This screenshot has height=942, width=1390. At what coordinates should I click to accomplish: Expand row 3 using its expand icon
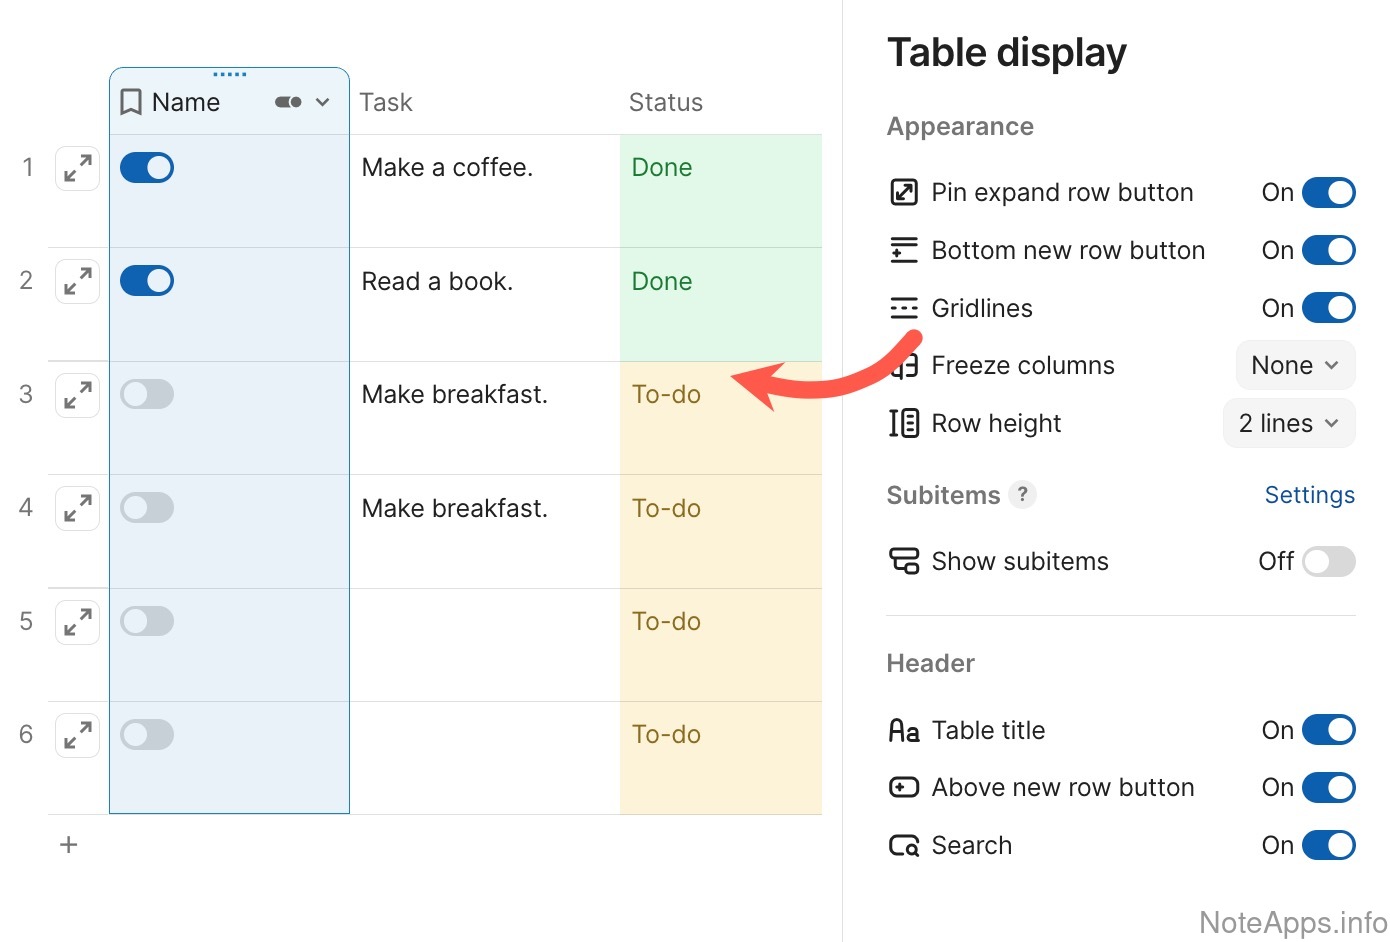click(77, 395)
